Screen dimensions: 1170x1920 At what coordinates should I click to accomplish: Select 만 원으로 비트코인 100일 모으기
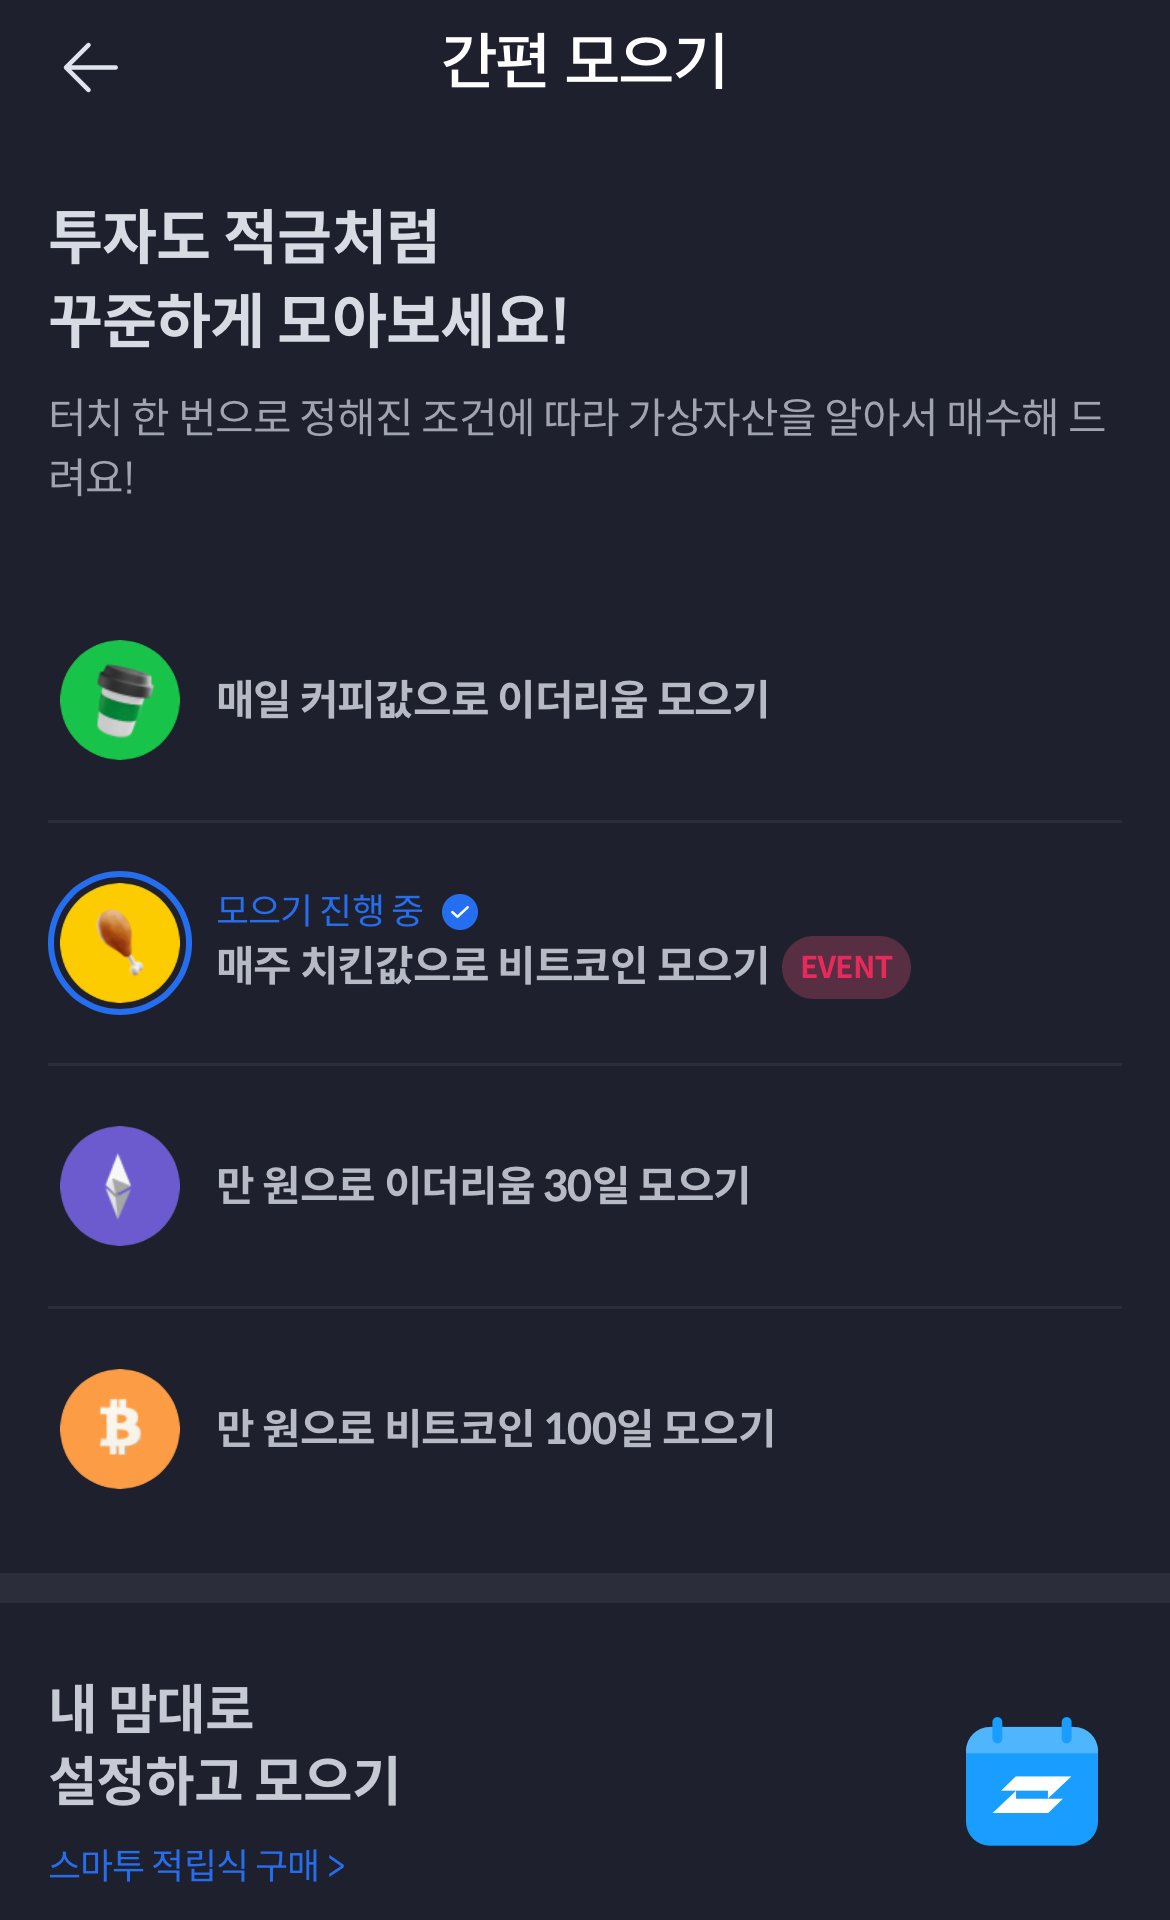(x=585, y=1429)
